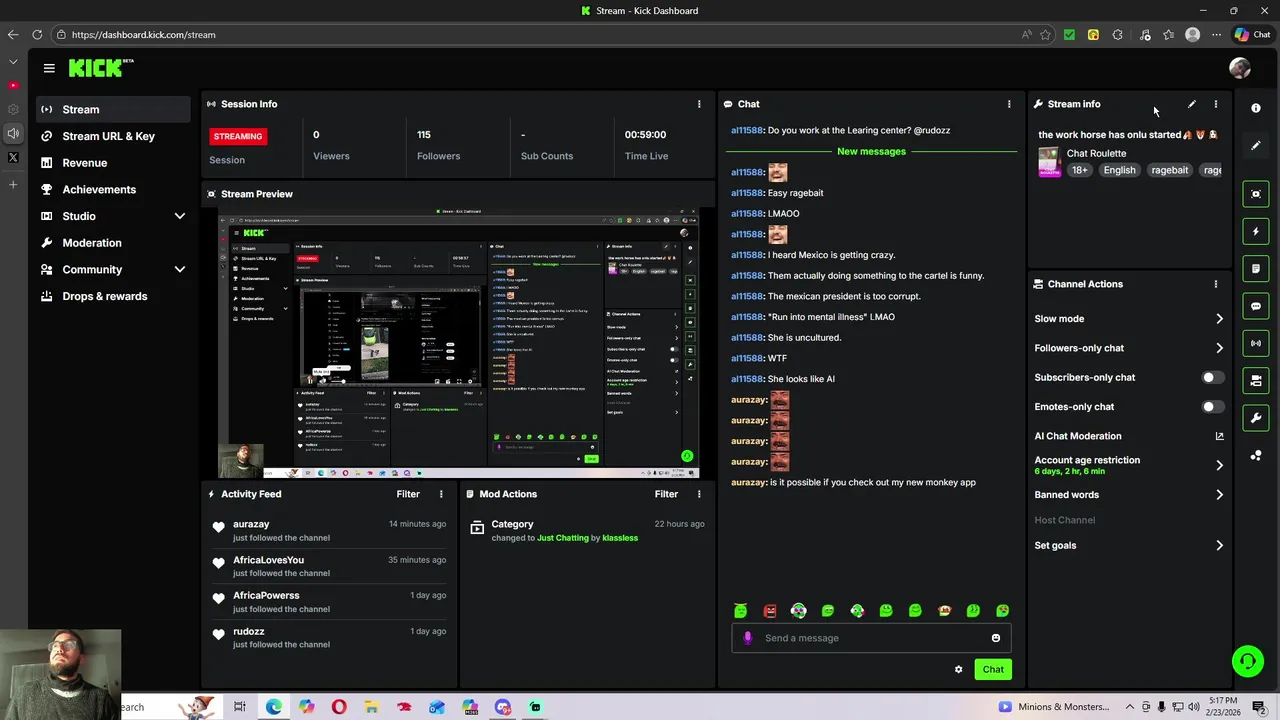Click the three-dots cluster icon in right sidebar
The height and width of the screenshot is (720, 1280).
[1256, 456]
